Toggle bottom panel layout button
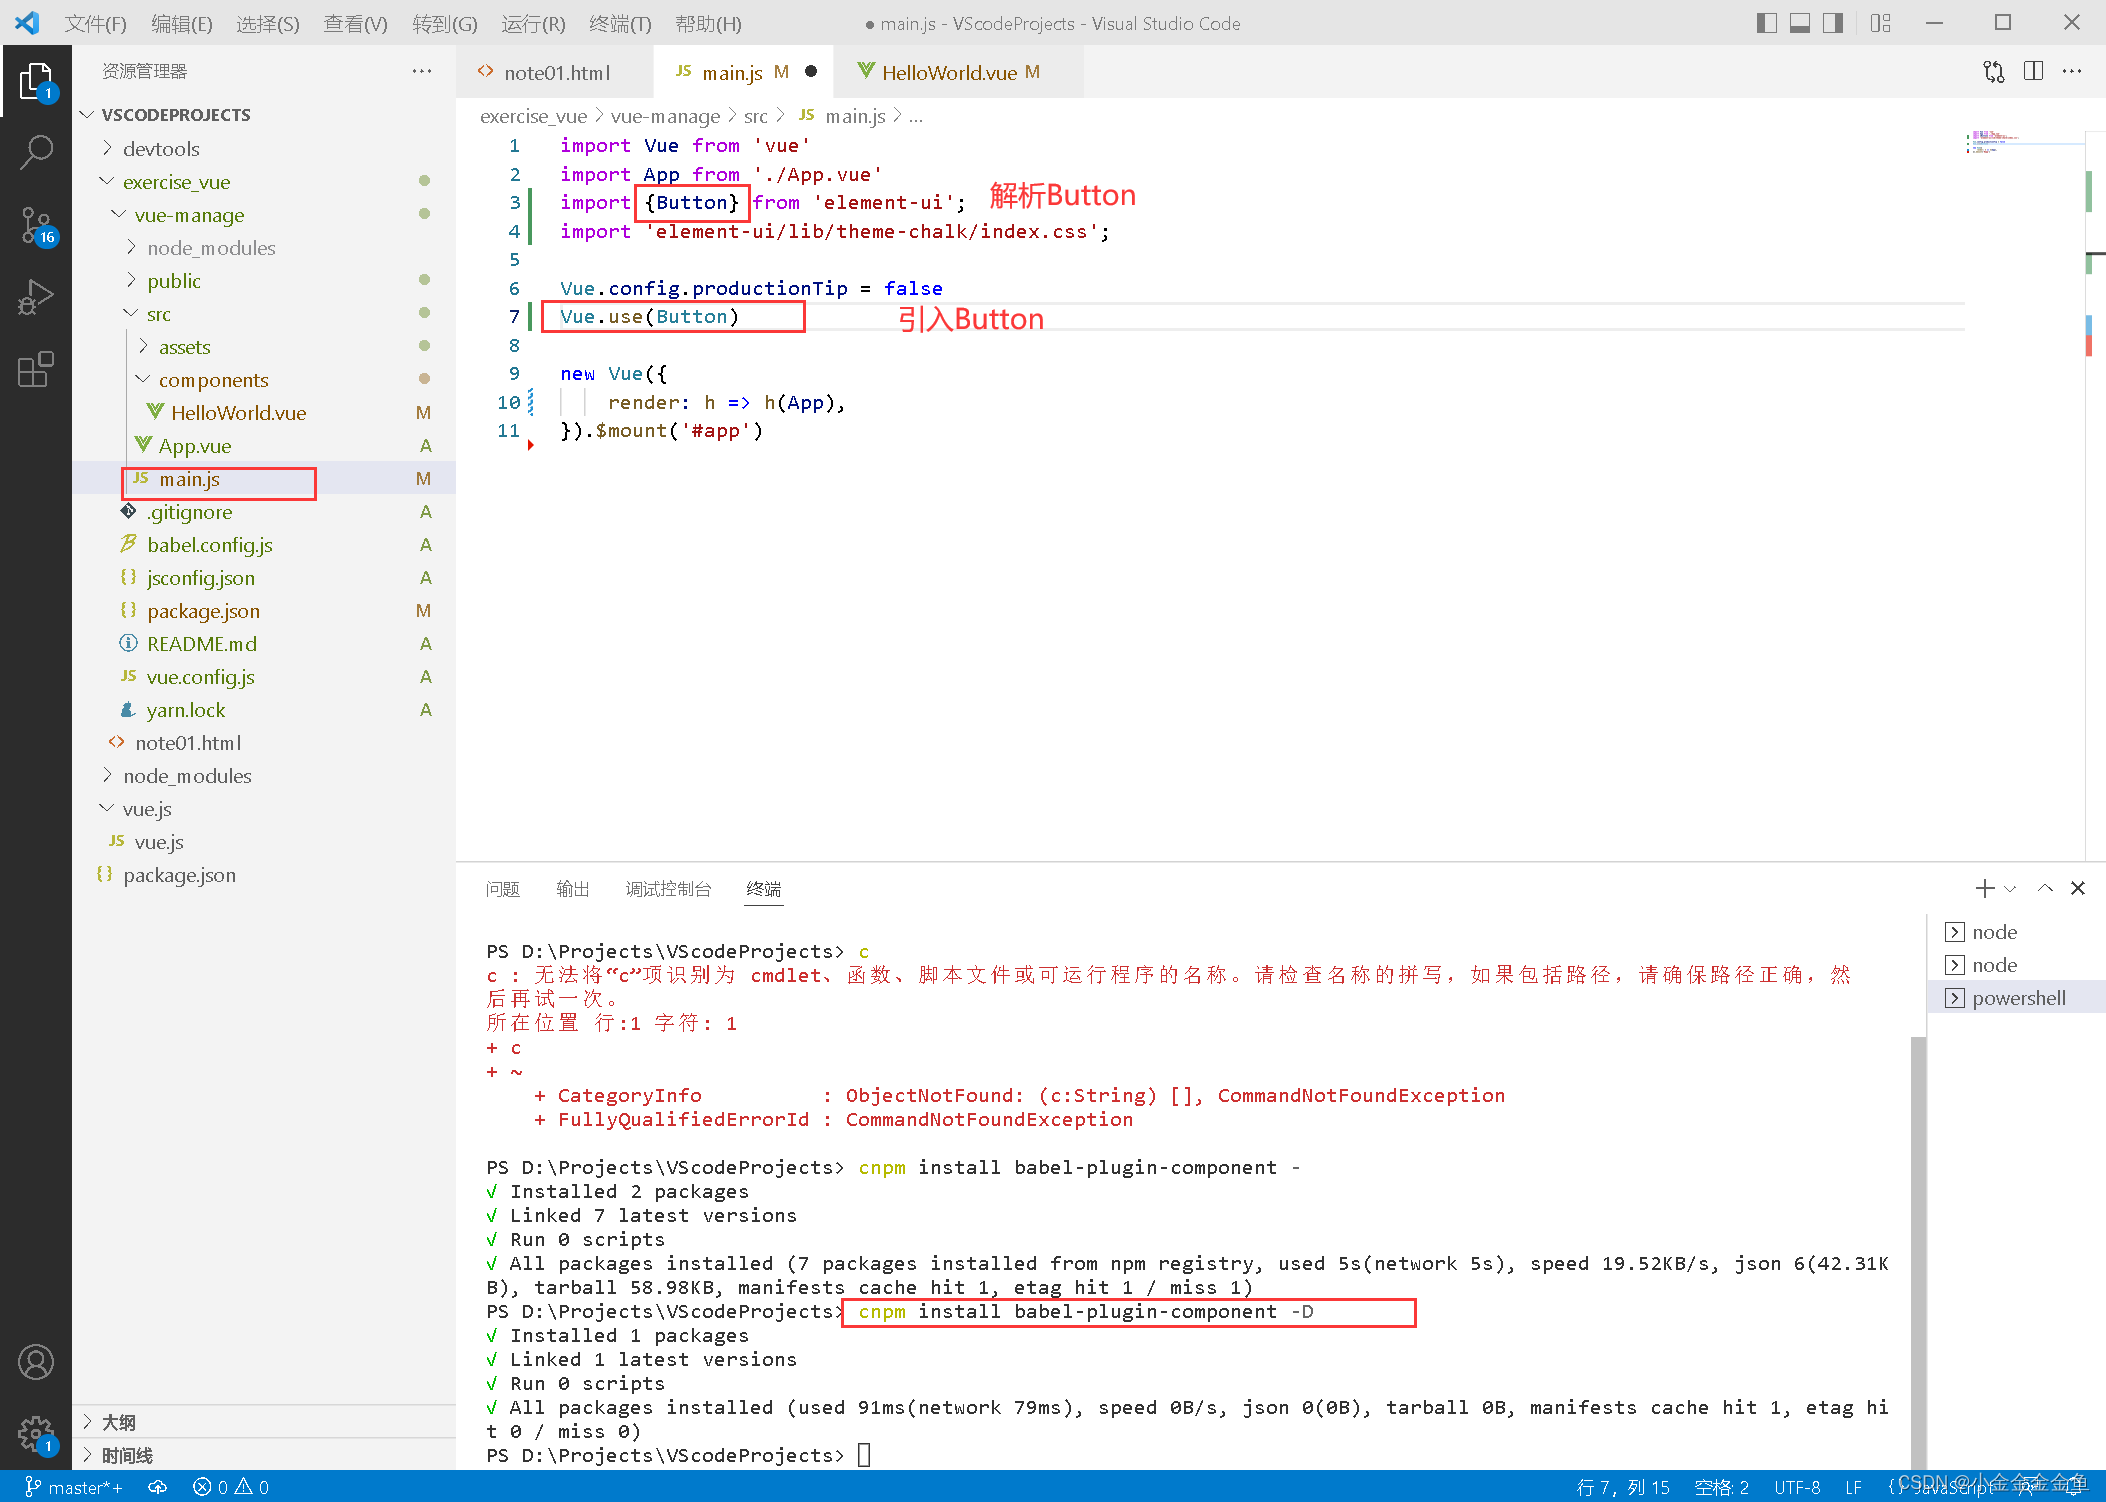The height and width of the screenshot is (1502, 2106). click(x=1800, y=23)
